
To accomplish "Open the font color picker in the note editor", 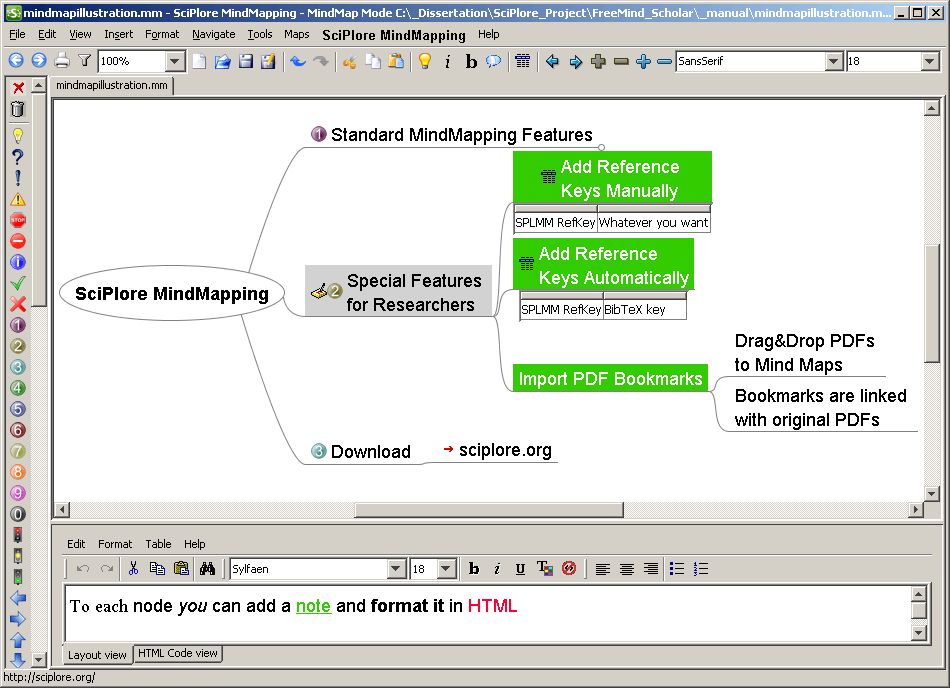I will coord(545,568).
